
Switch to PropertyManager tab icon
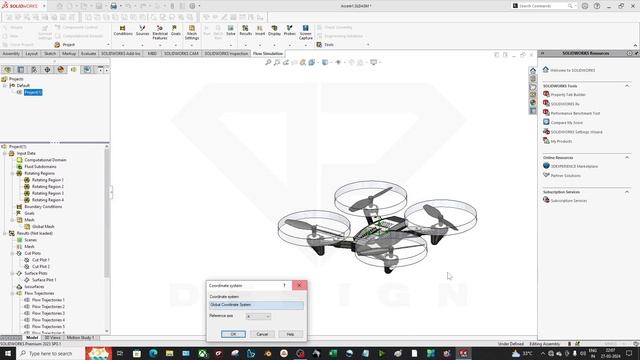[21, 70]
